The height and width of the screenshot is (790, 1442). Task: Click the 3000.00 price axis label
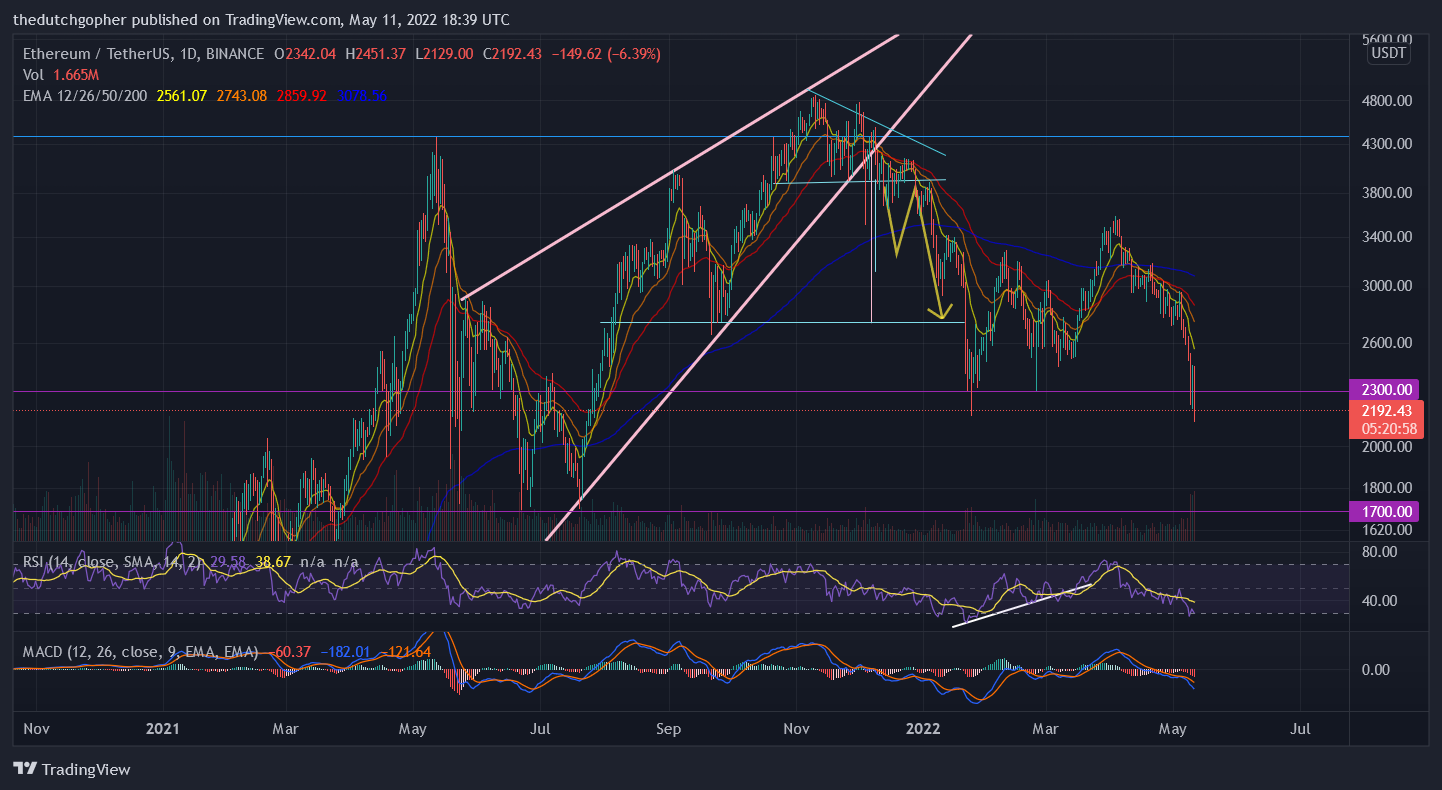1385,285
